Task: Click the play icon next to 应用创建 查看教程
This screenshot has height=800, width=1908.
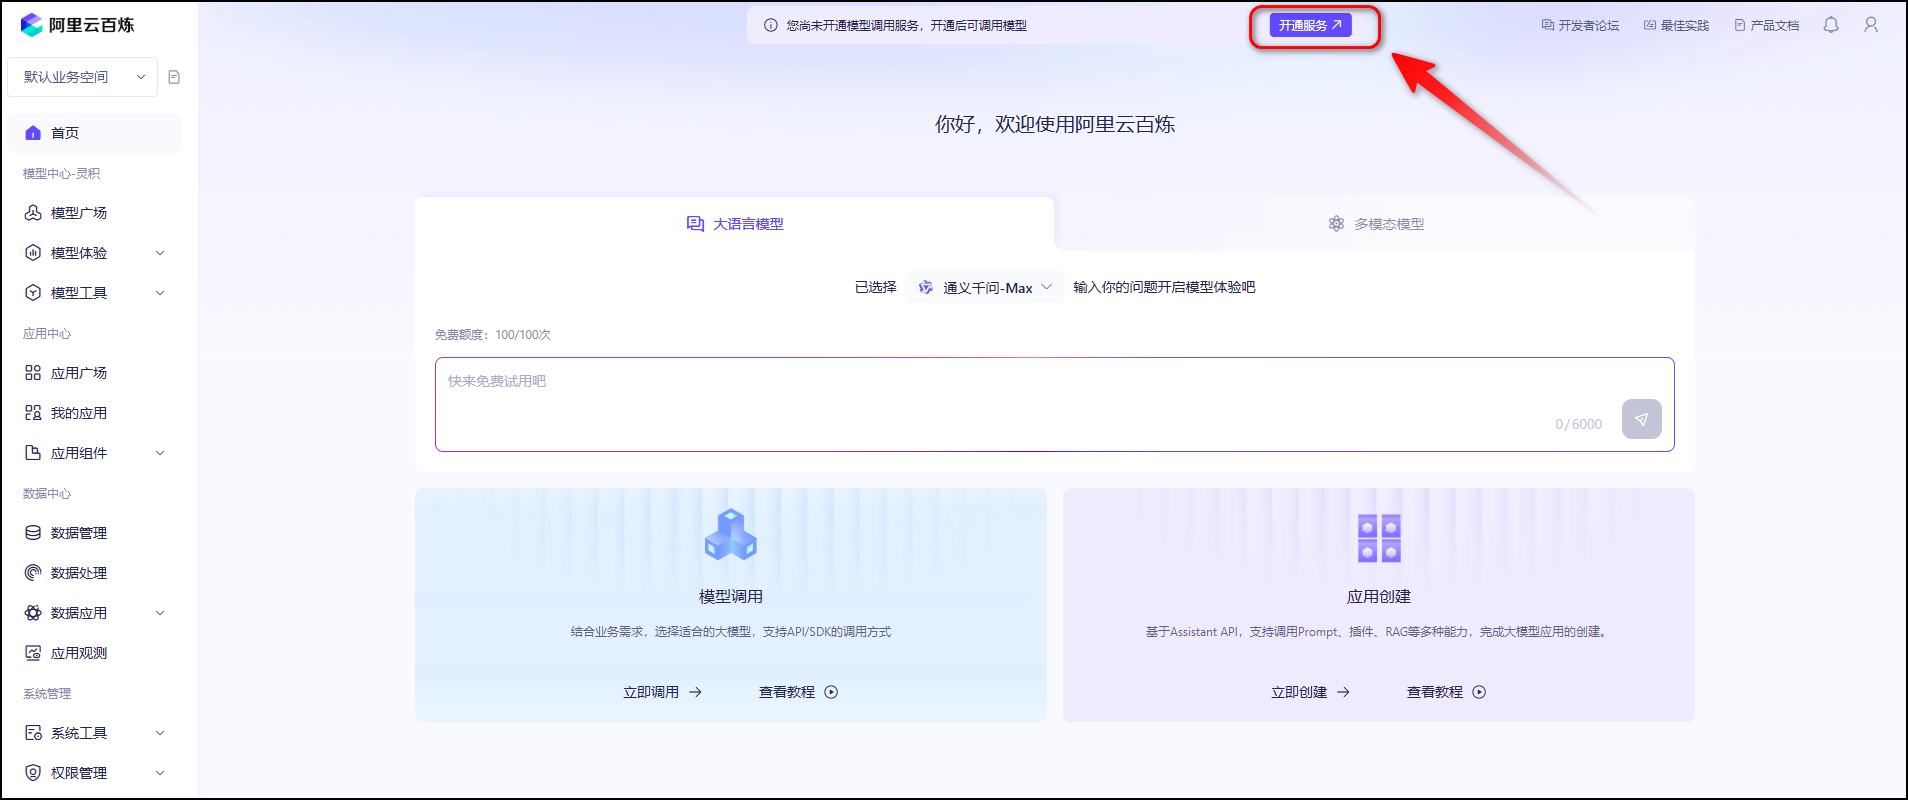Action: tap(1479, 692)
